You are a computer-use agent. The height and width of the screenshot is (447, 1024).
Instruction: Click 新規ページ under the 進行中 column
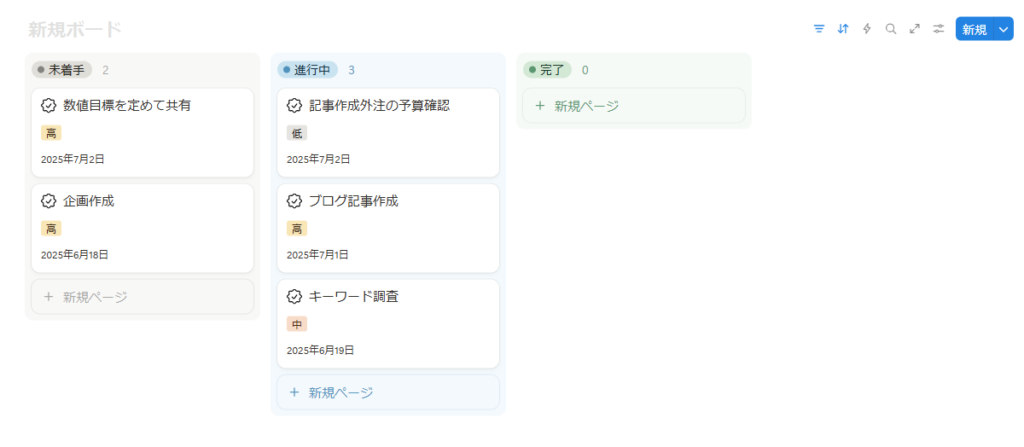(340, 393)
